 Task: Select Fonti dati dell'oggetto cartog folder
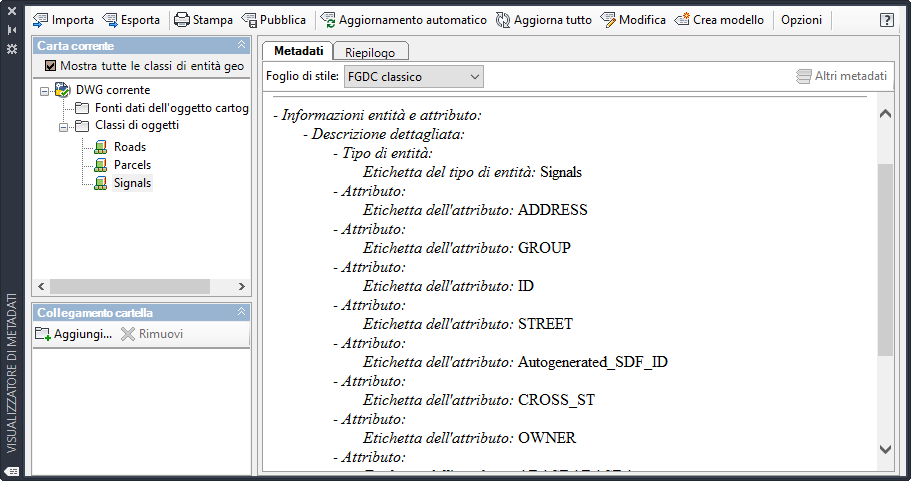(171, 108)
